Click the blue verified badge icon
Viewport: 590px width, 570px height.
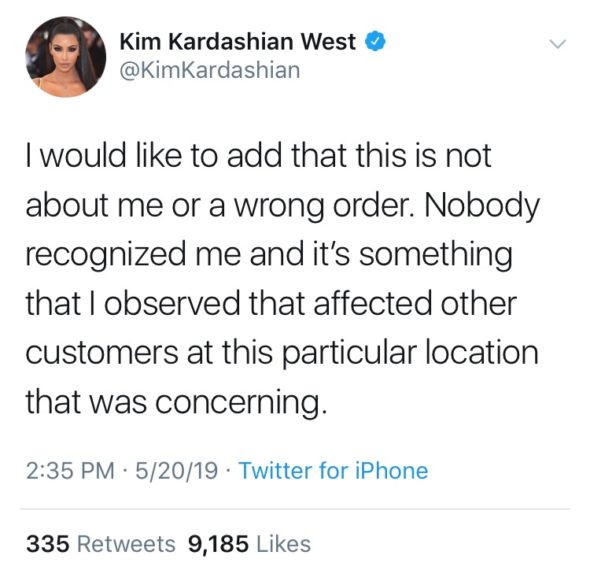click(x=375, y=41)
